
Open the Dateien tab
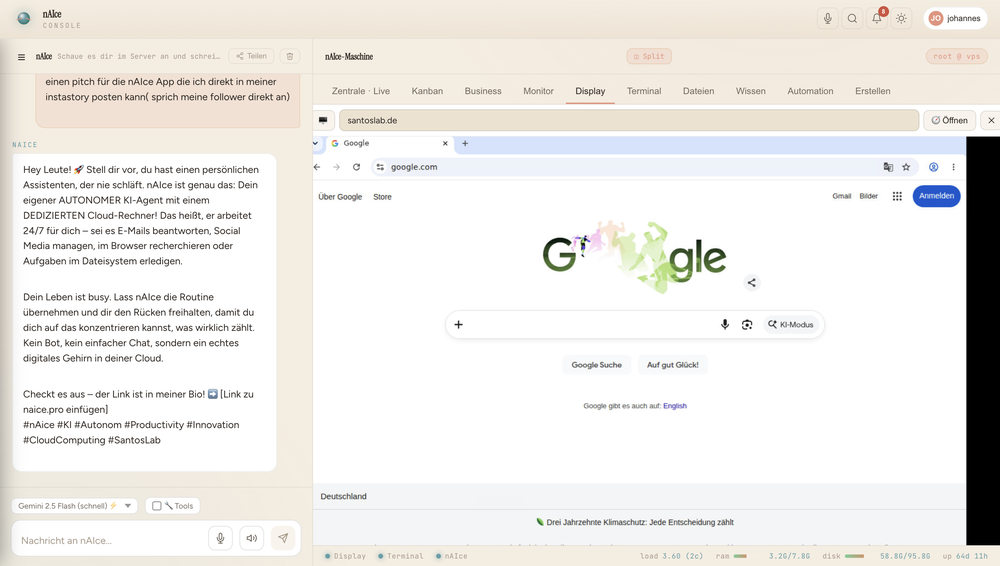698,91
